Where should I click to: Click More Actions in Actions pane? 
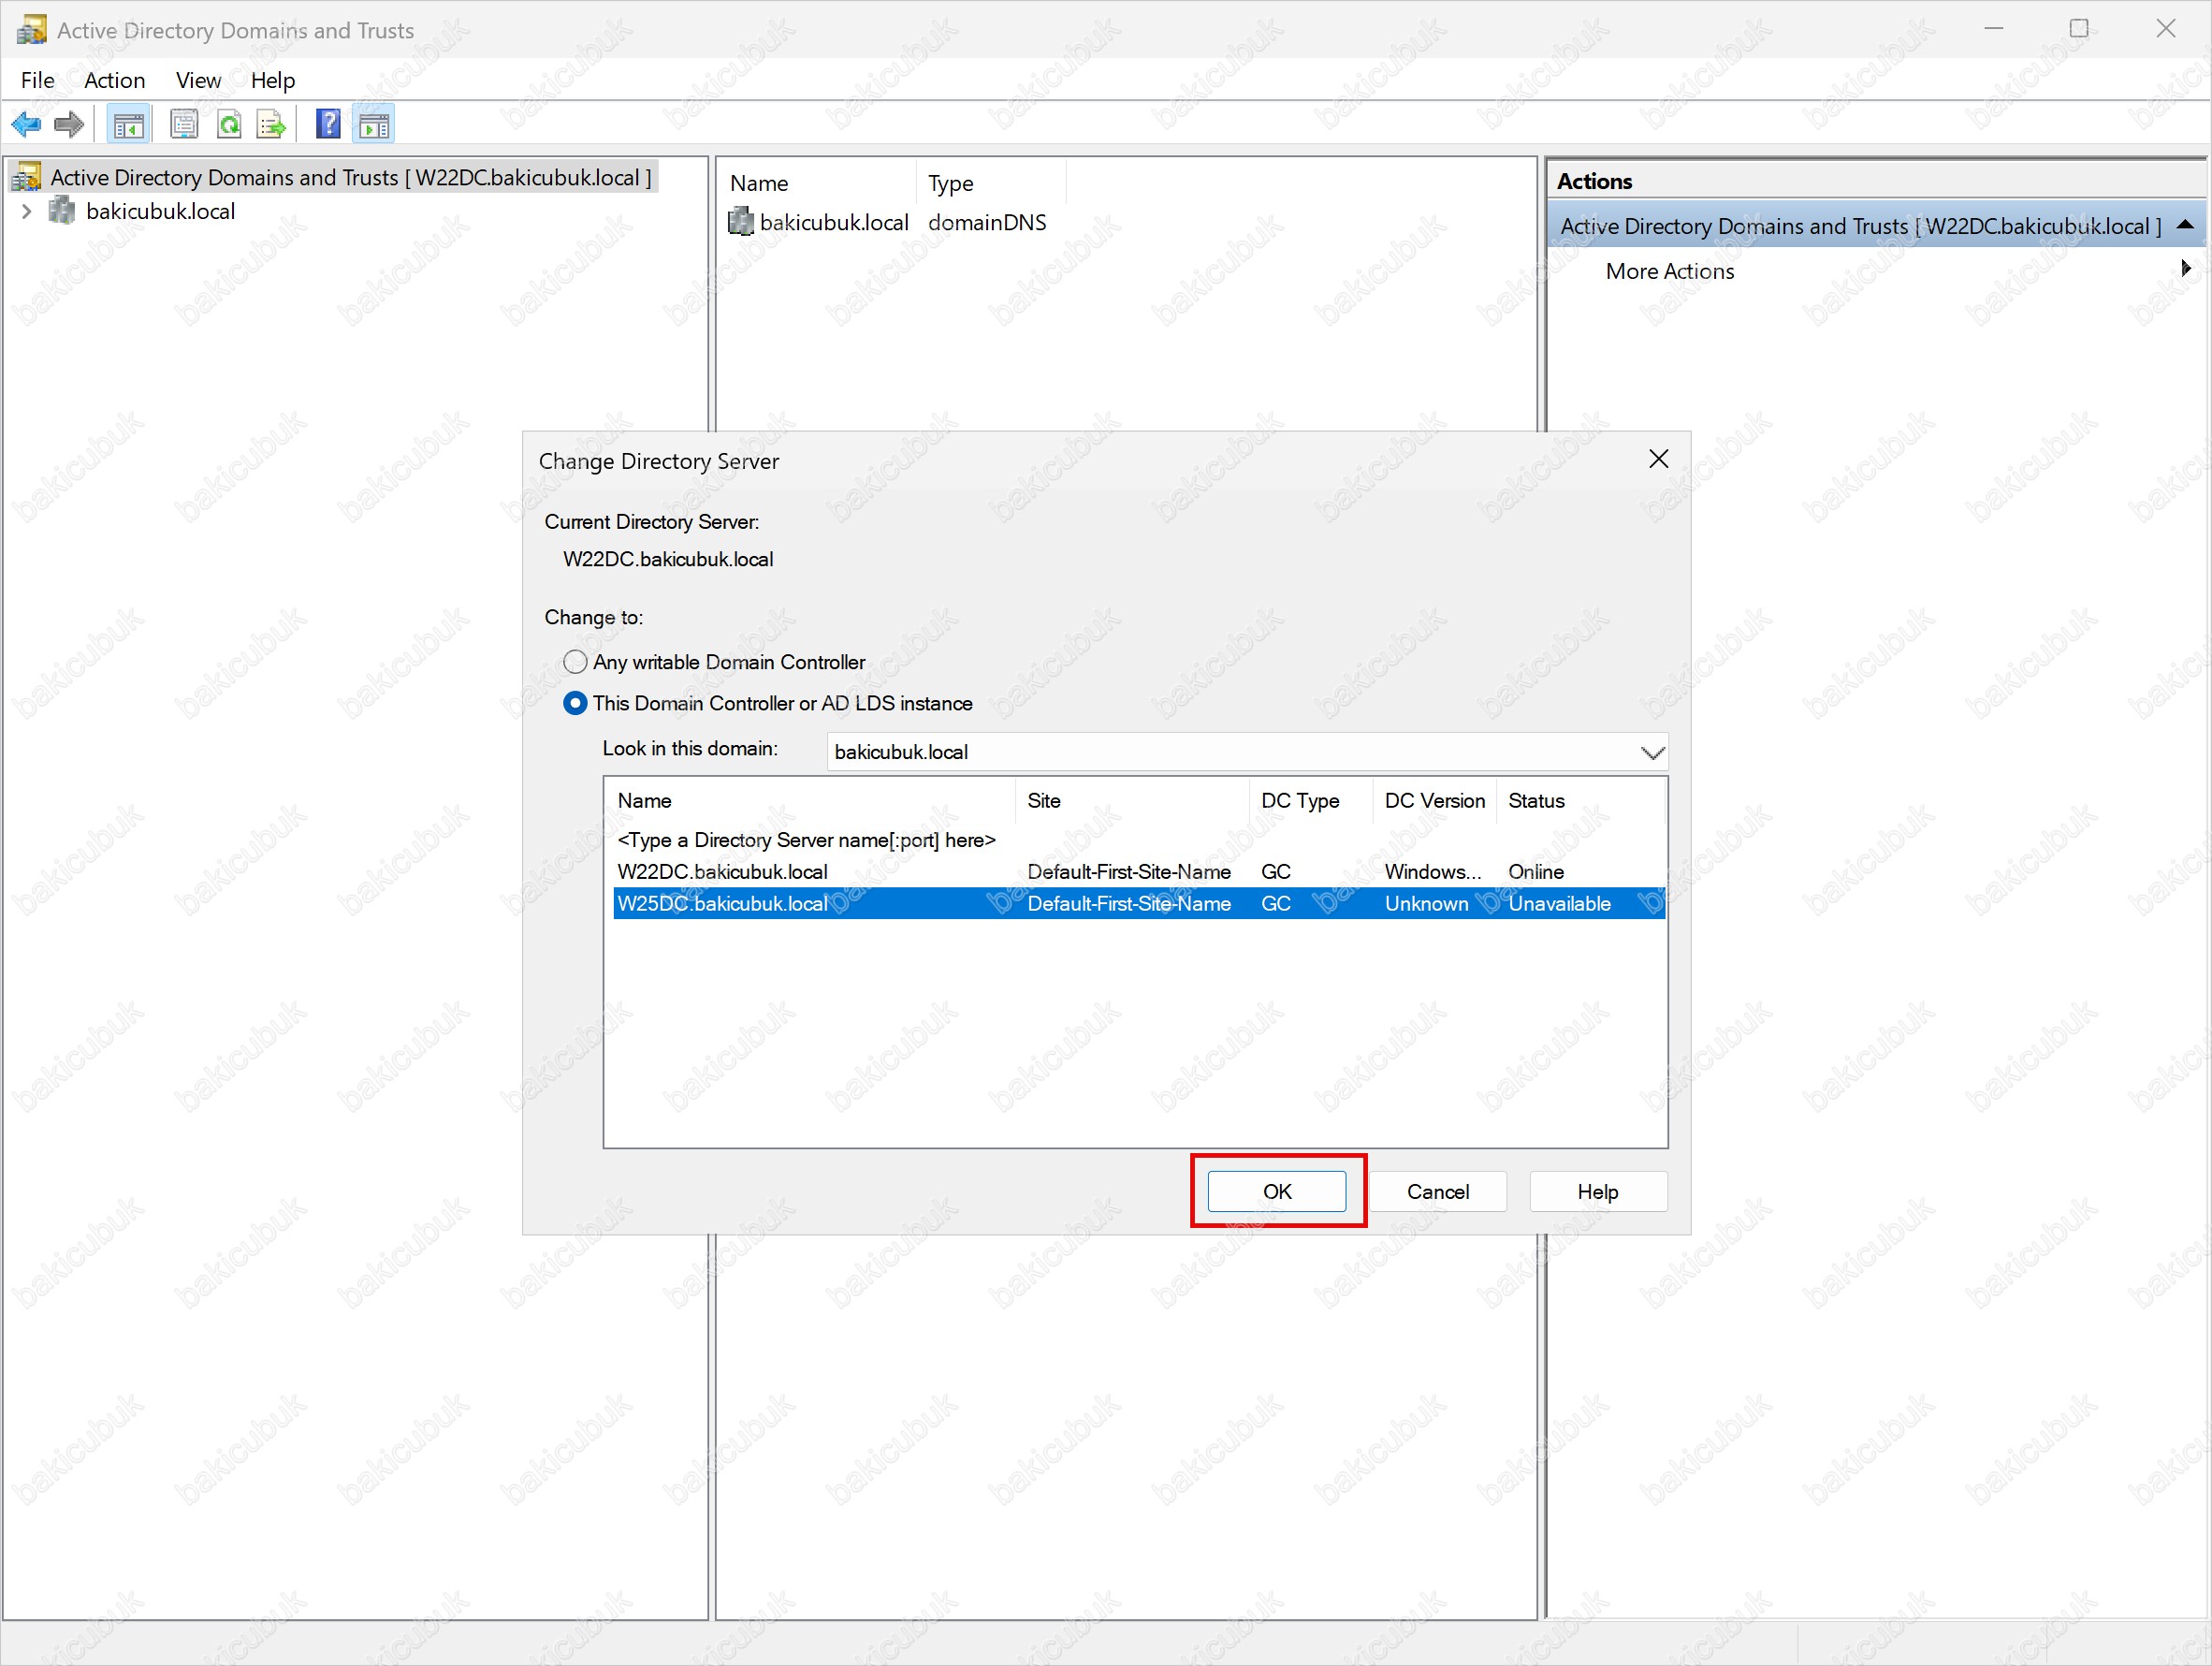tap(1670, 271)
